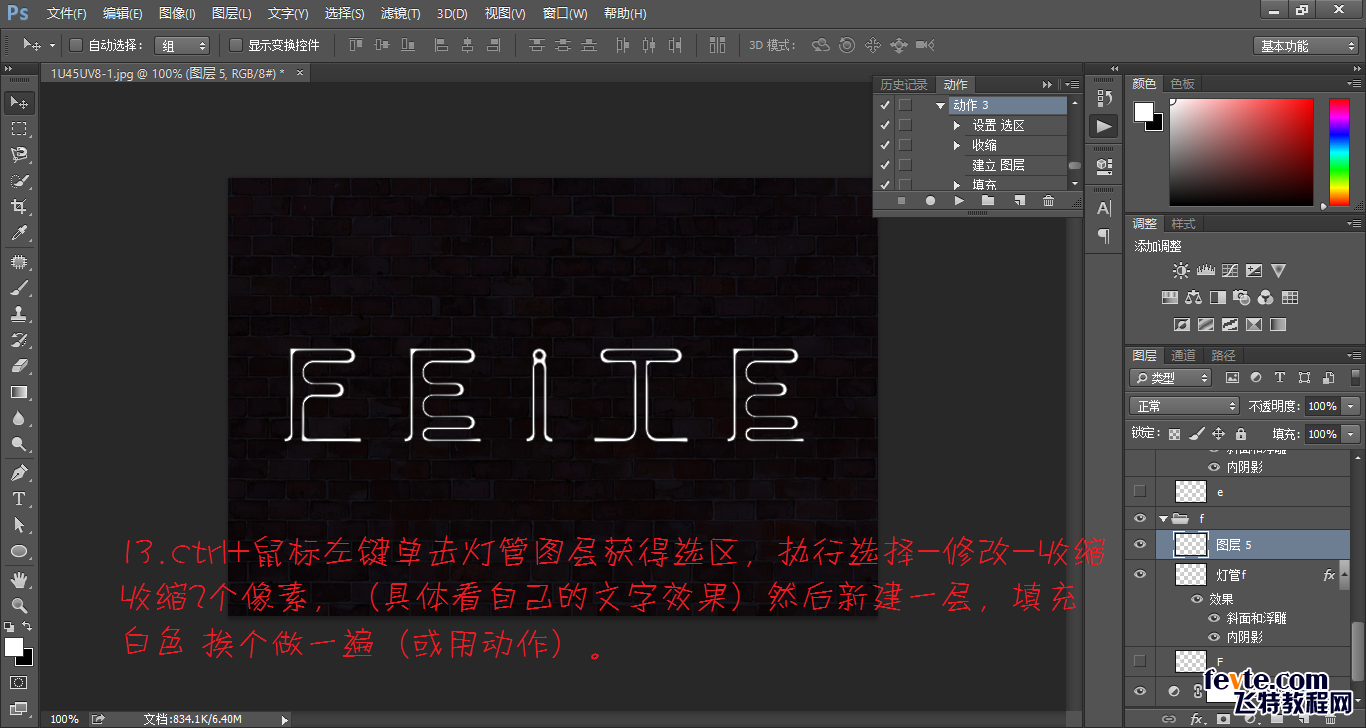Click the 1U45UV8-1.jpg document tab
The image size is (1366, 728).
120,72
